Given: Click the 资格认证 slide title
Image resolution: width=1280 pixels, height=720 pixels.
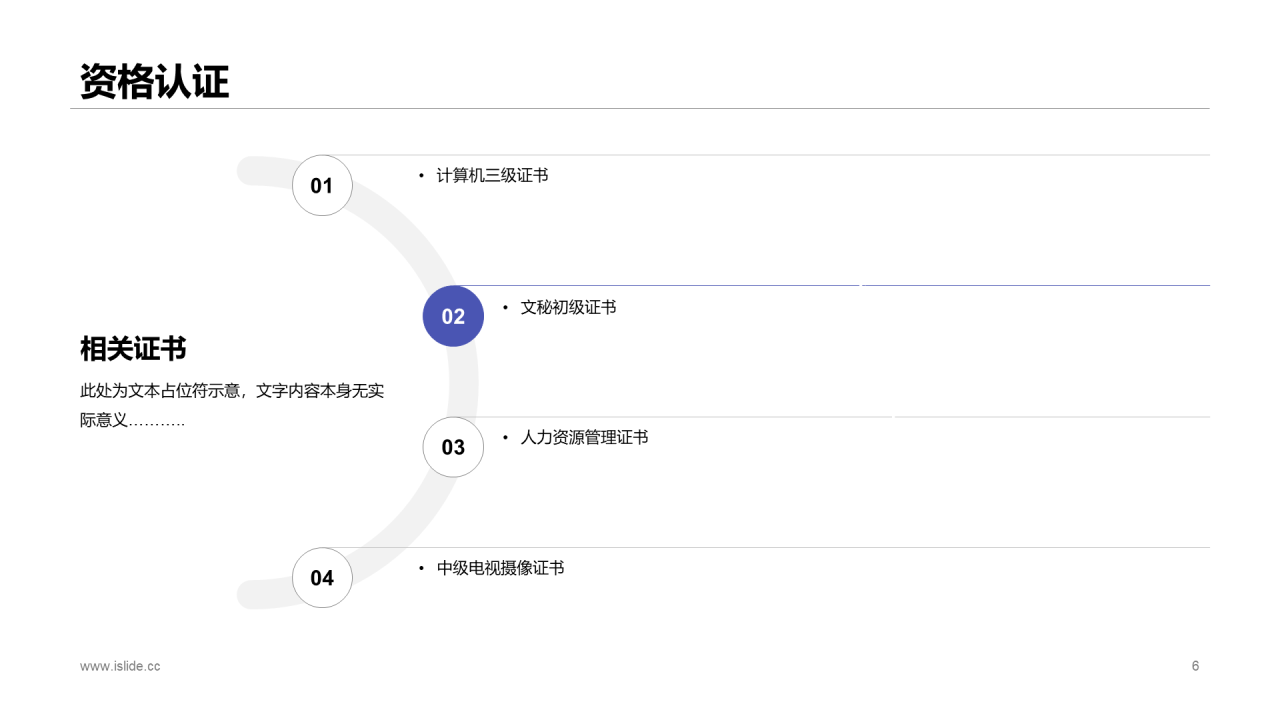Looking at the screenshot, I should (155, 81).
